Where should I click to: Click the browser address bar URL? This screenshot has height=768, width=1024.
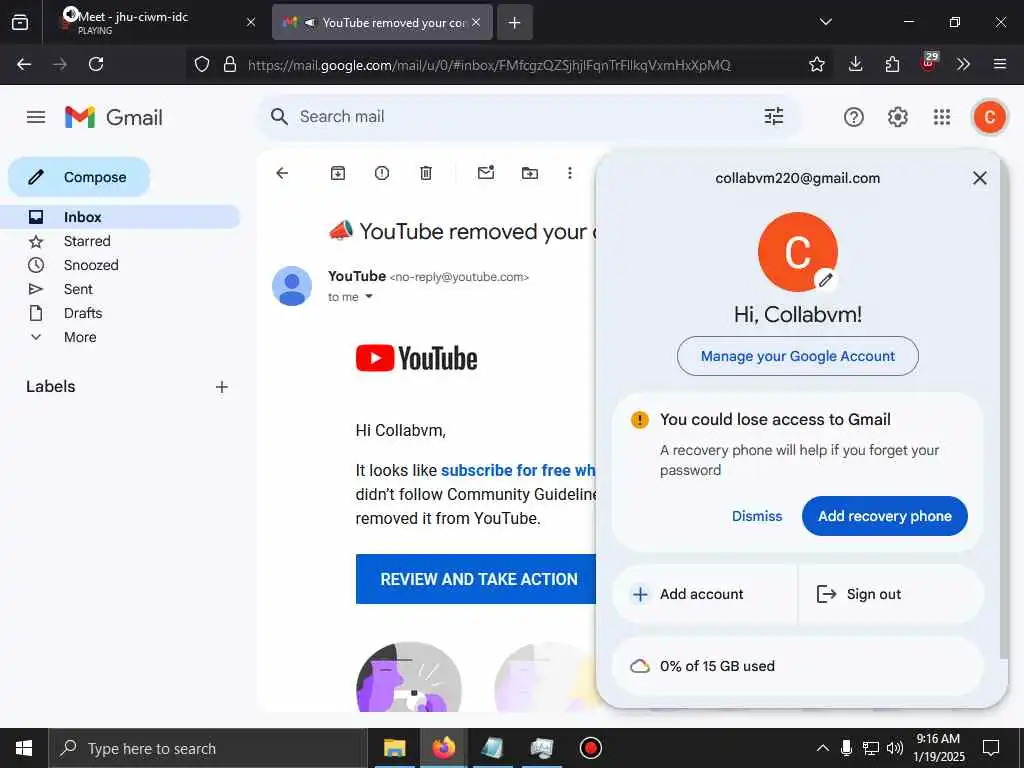click(488, 65)
